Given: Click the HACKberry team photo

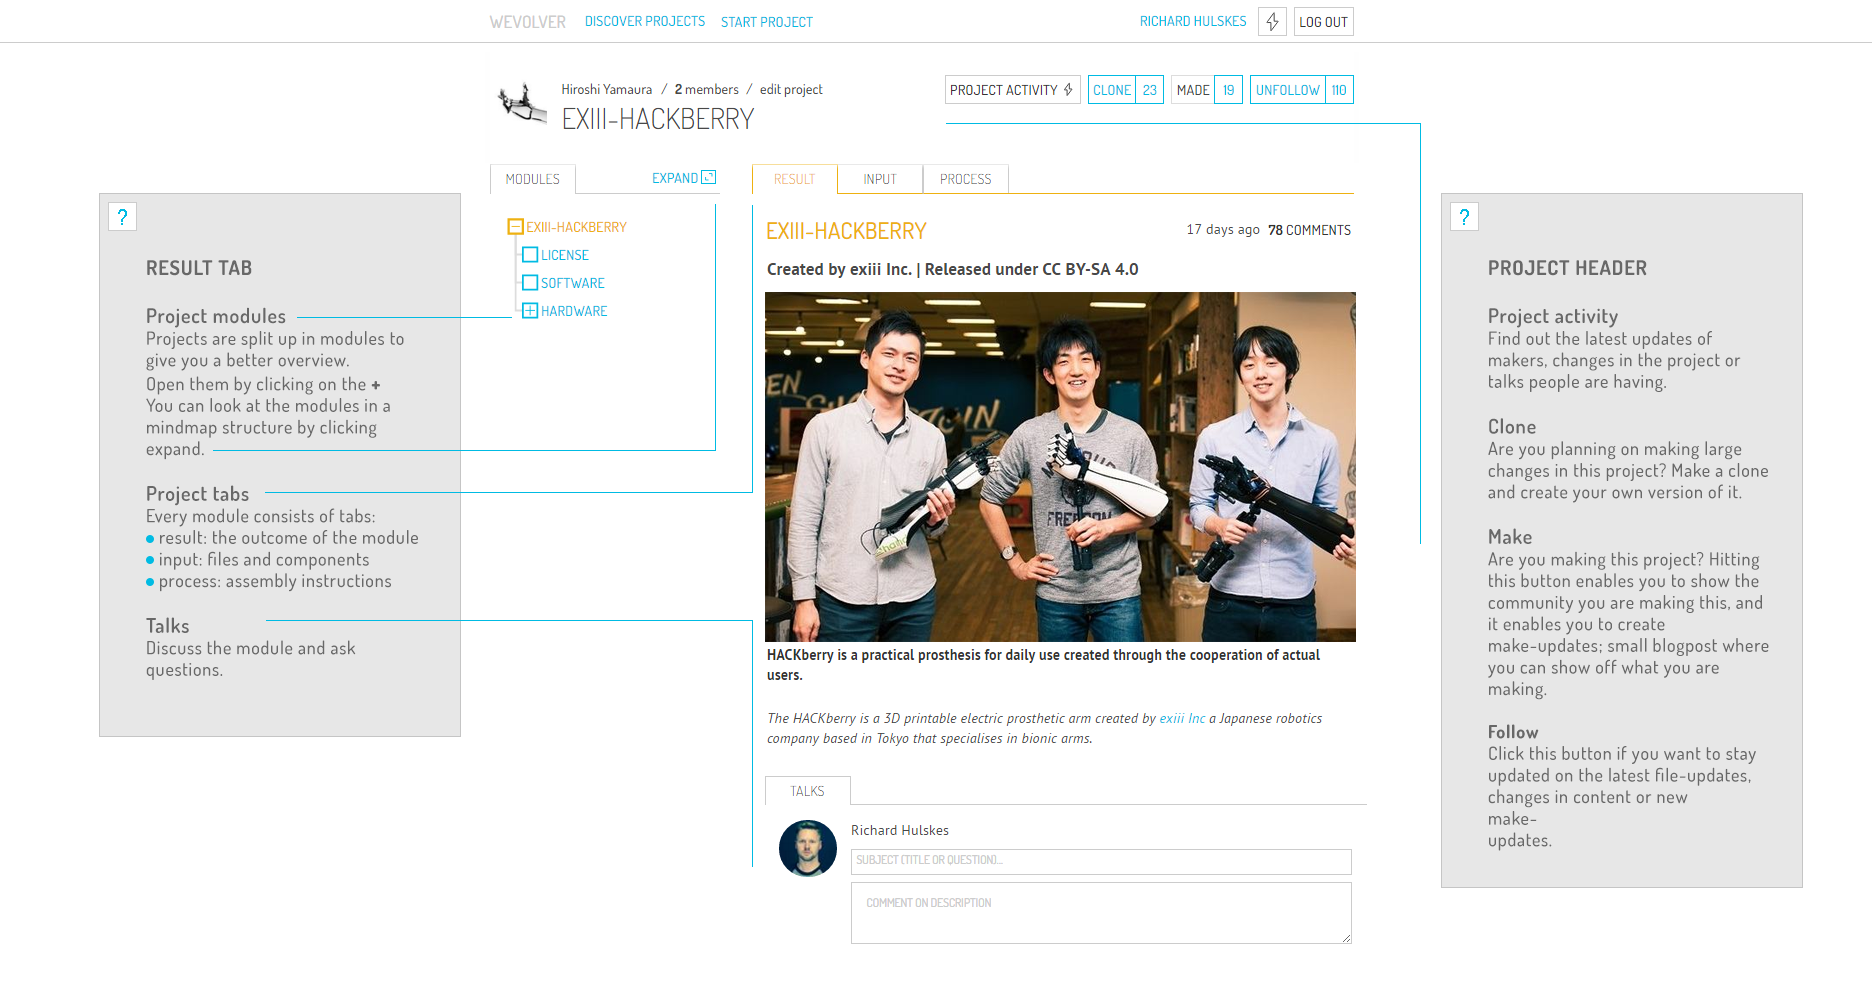Looking at the screenshot, I should (x=1060, y=467).
